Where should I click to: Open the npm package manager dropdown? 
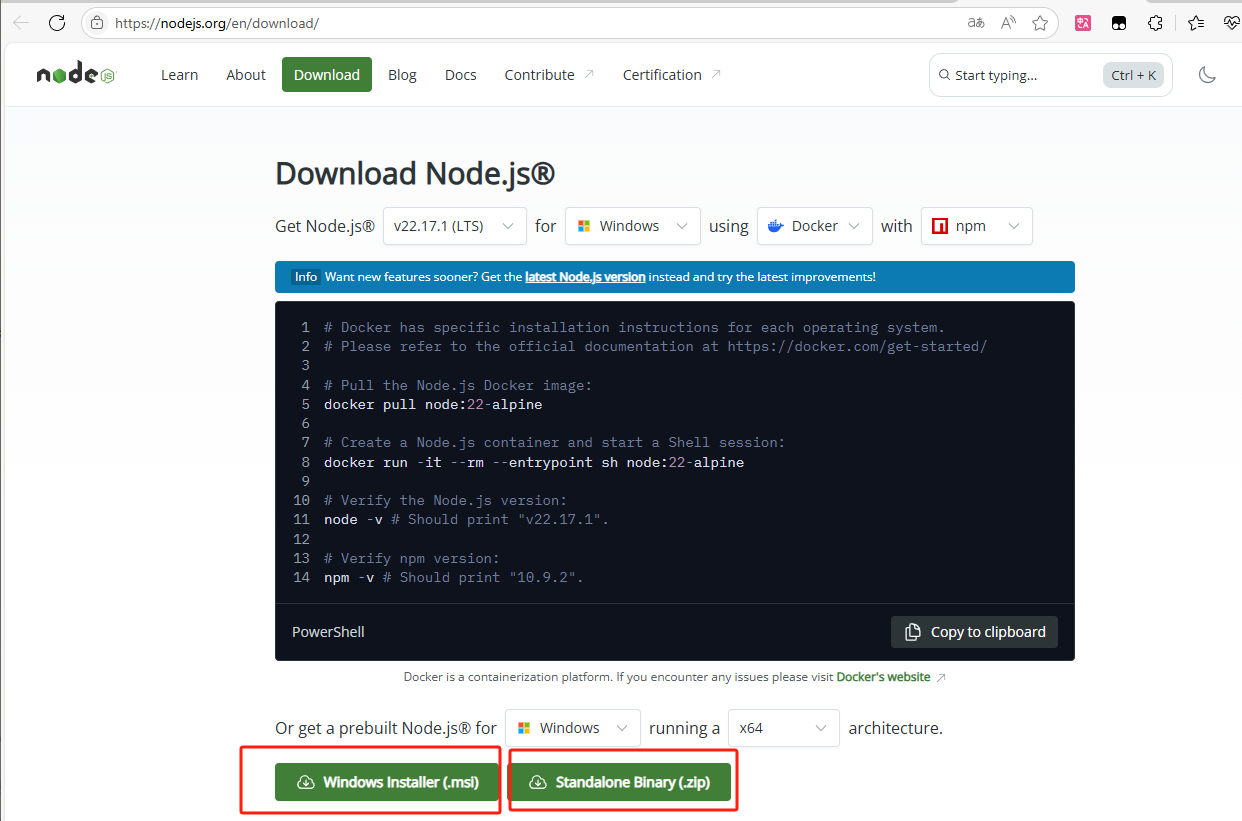(x=977, y=226)
